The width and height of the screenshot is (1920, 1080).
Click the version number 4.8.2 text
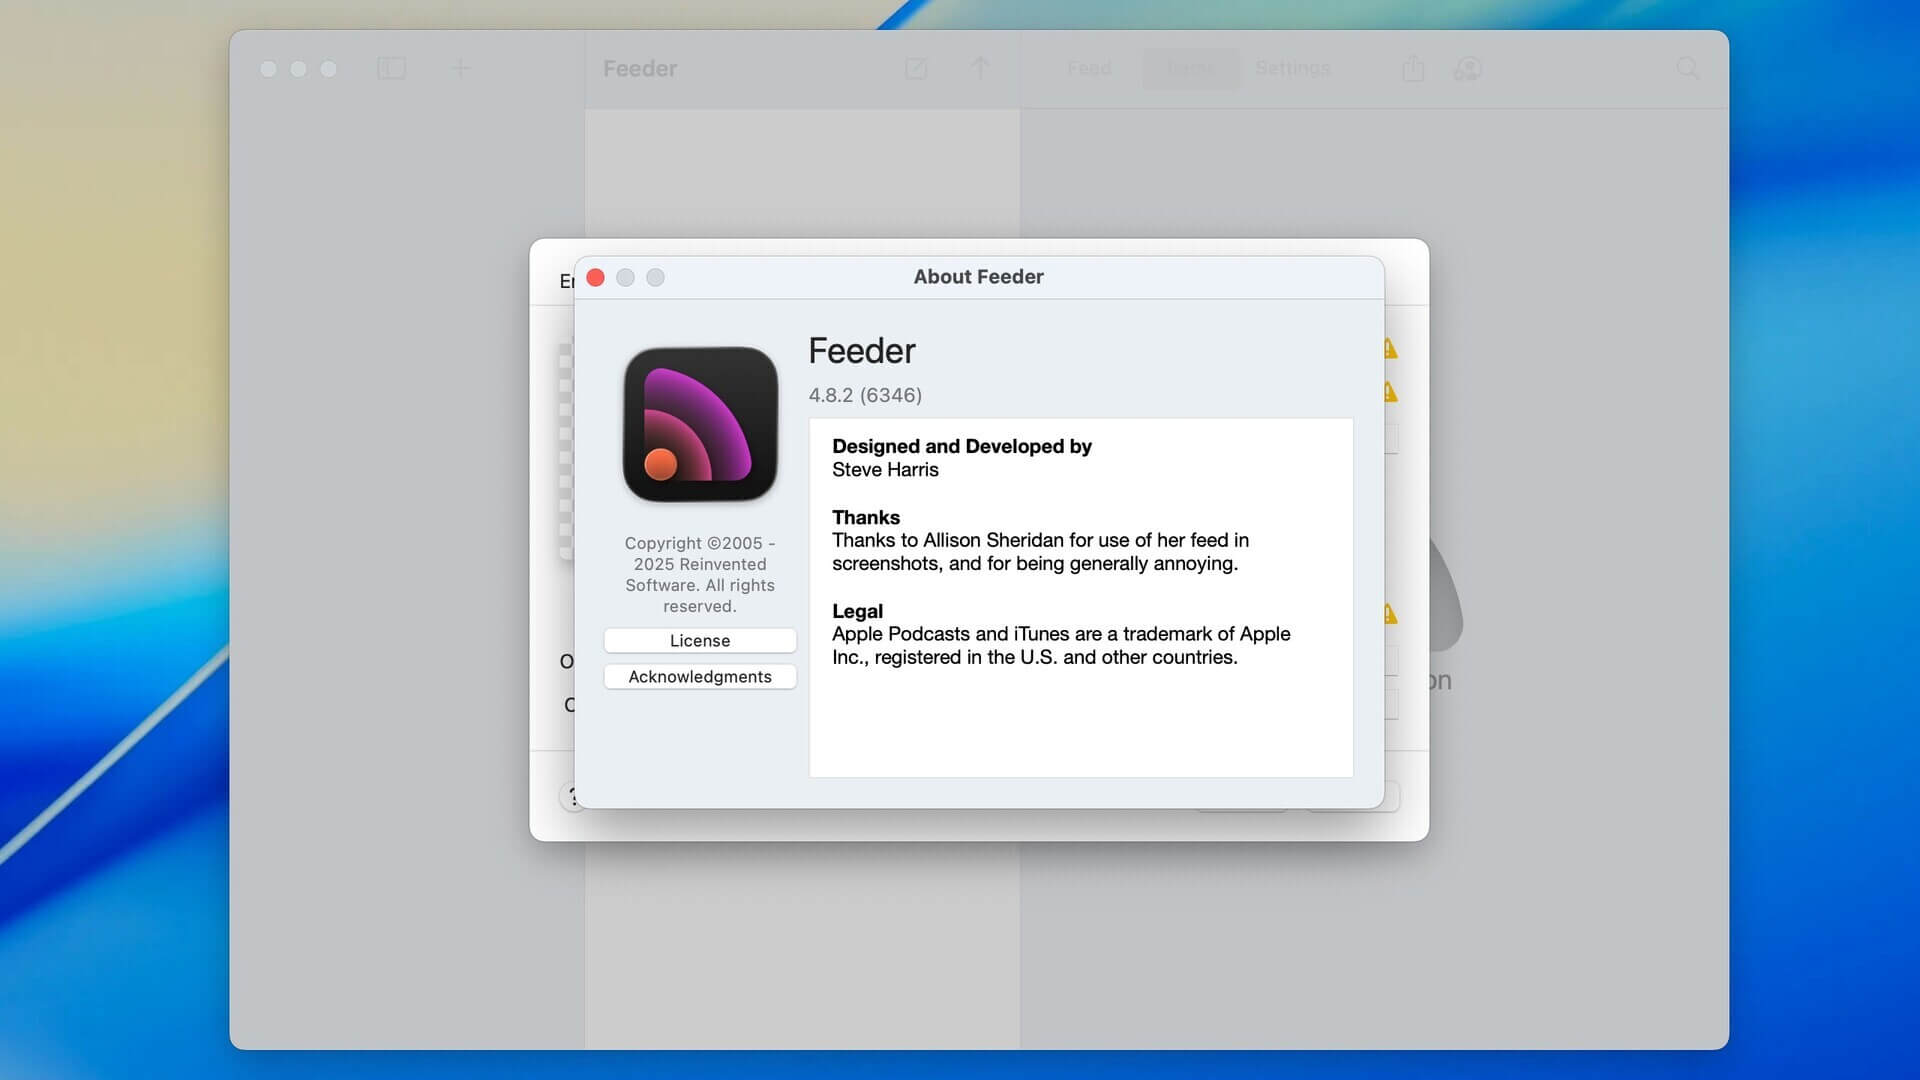click(865, 395)
